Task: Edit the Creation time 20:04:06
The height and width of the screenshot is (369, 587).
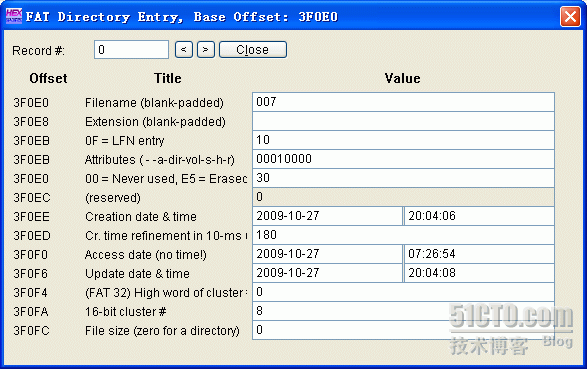Action: pos(479,216)
